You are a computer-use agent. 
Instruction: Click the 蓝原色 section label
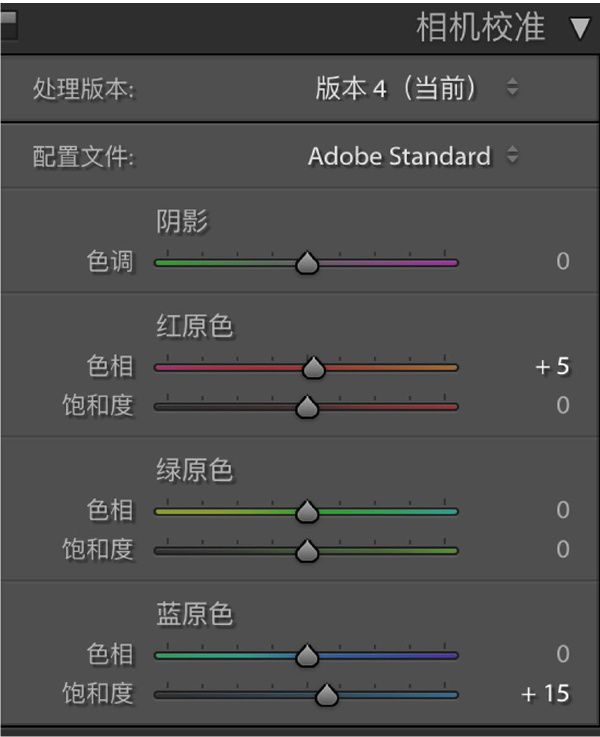click(x=194, y=614)
